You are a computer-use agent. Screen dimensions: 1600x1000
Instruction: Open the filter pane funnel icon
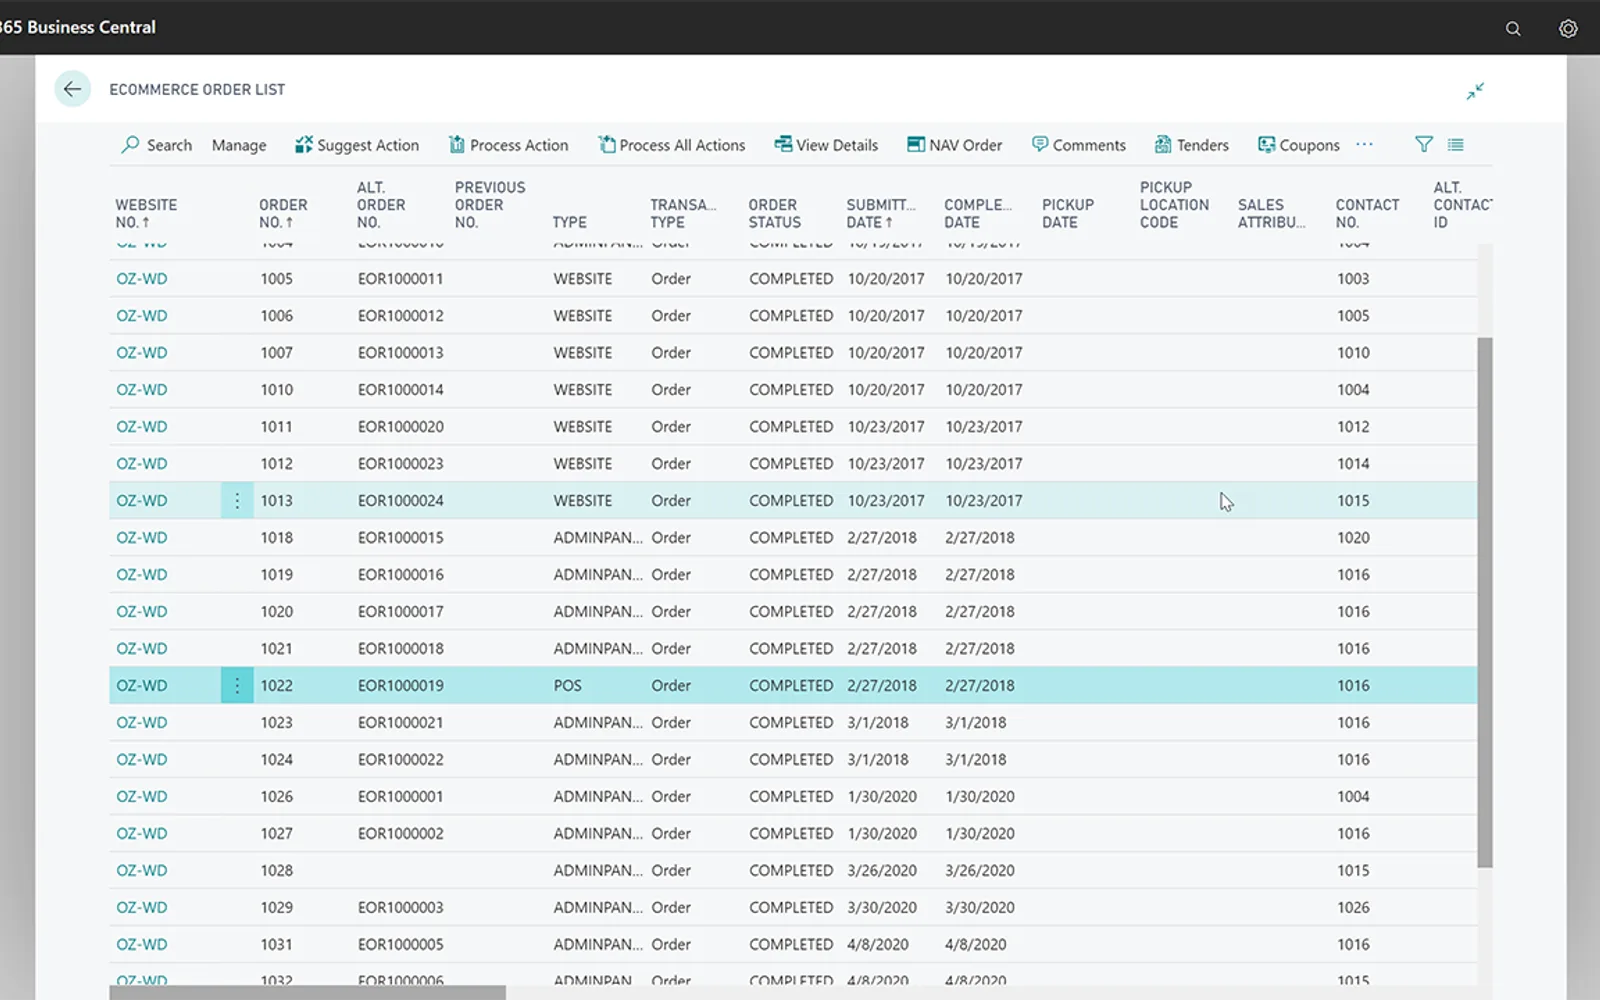(1424, 144)
